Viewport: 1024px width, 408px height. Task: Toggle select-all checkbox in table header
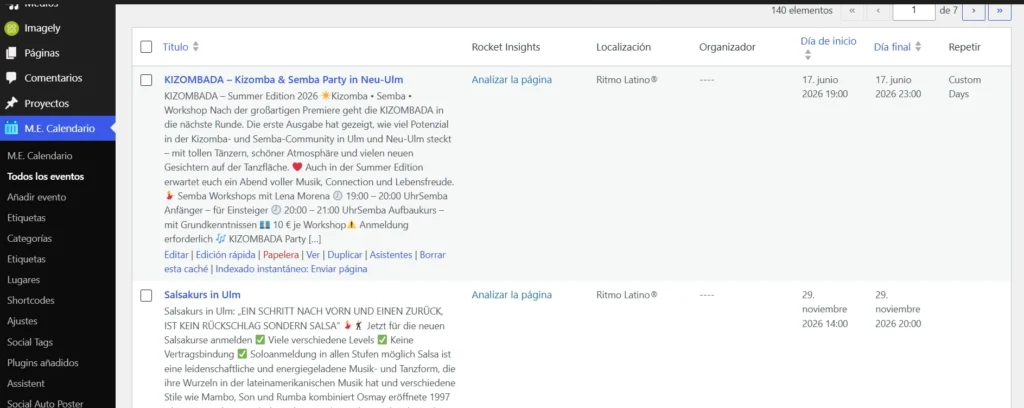coord(146,47)
